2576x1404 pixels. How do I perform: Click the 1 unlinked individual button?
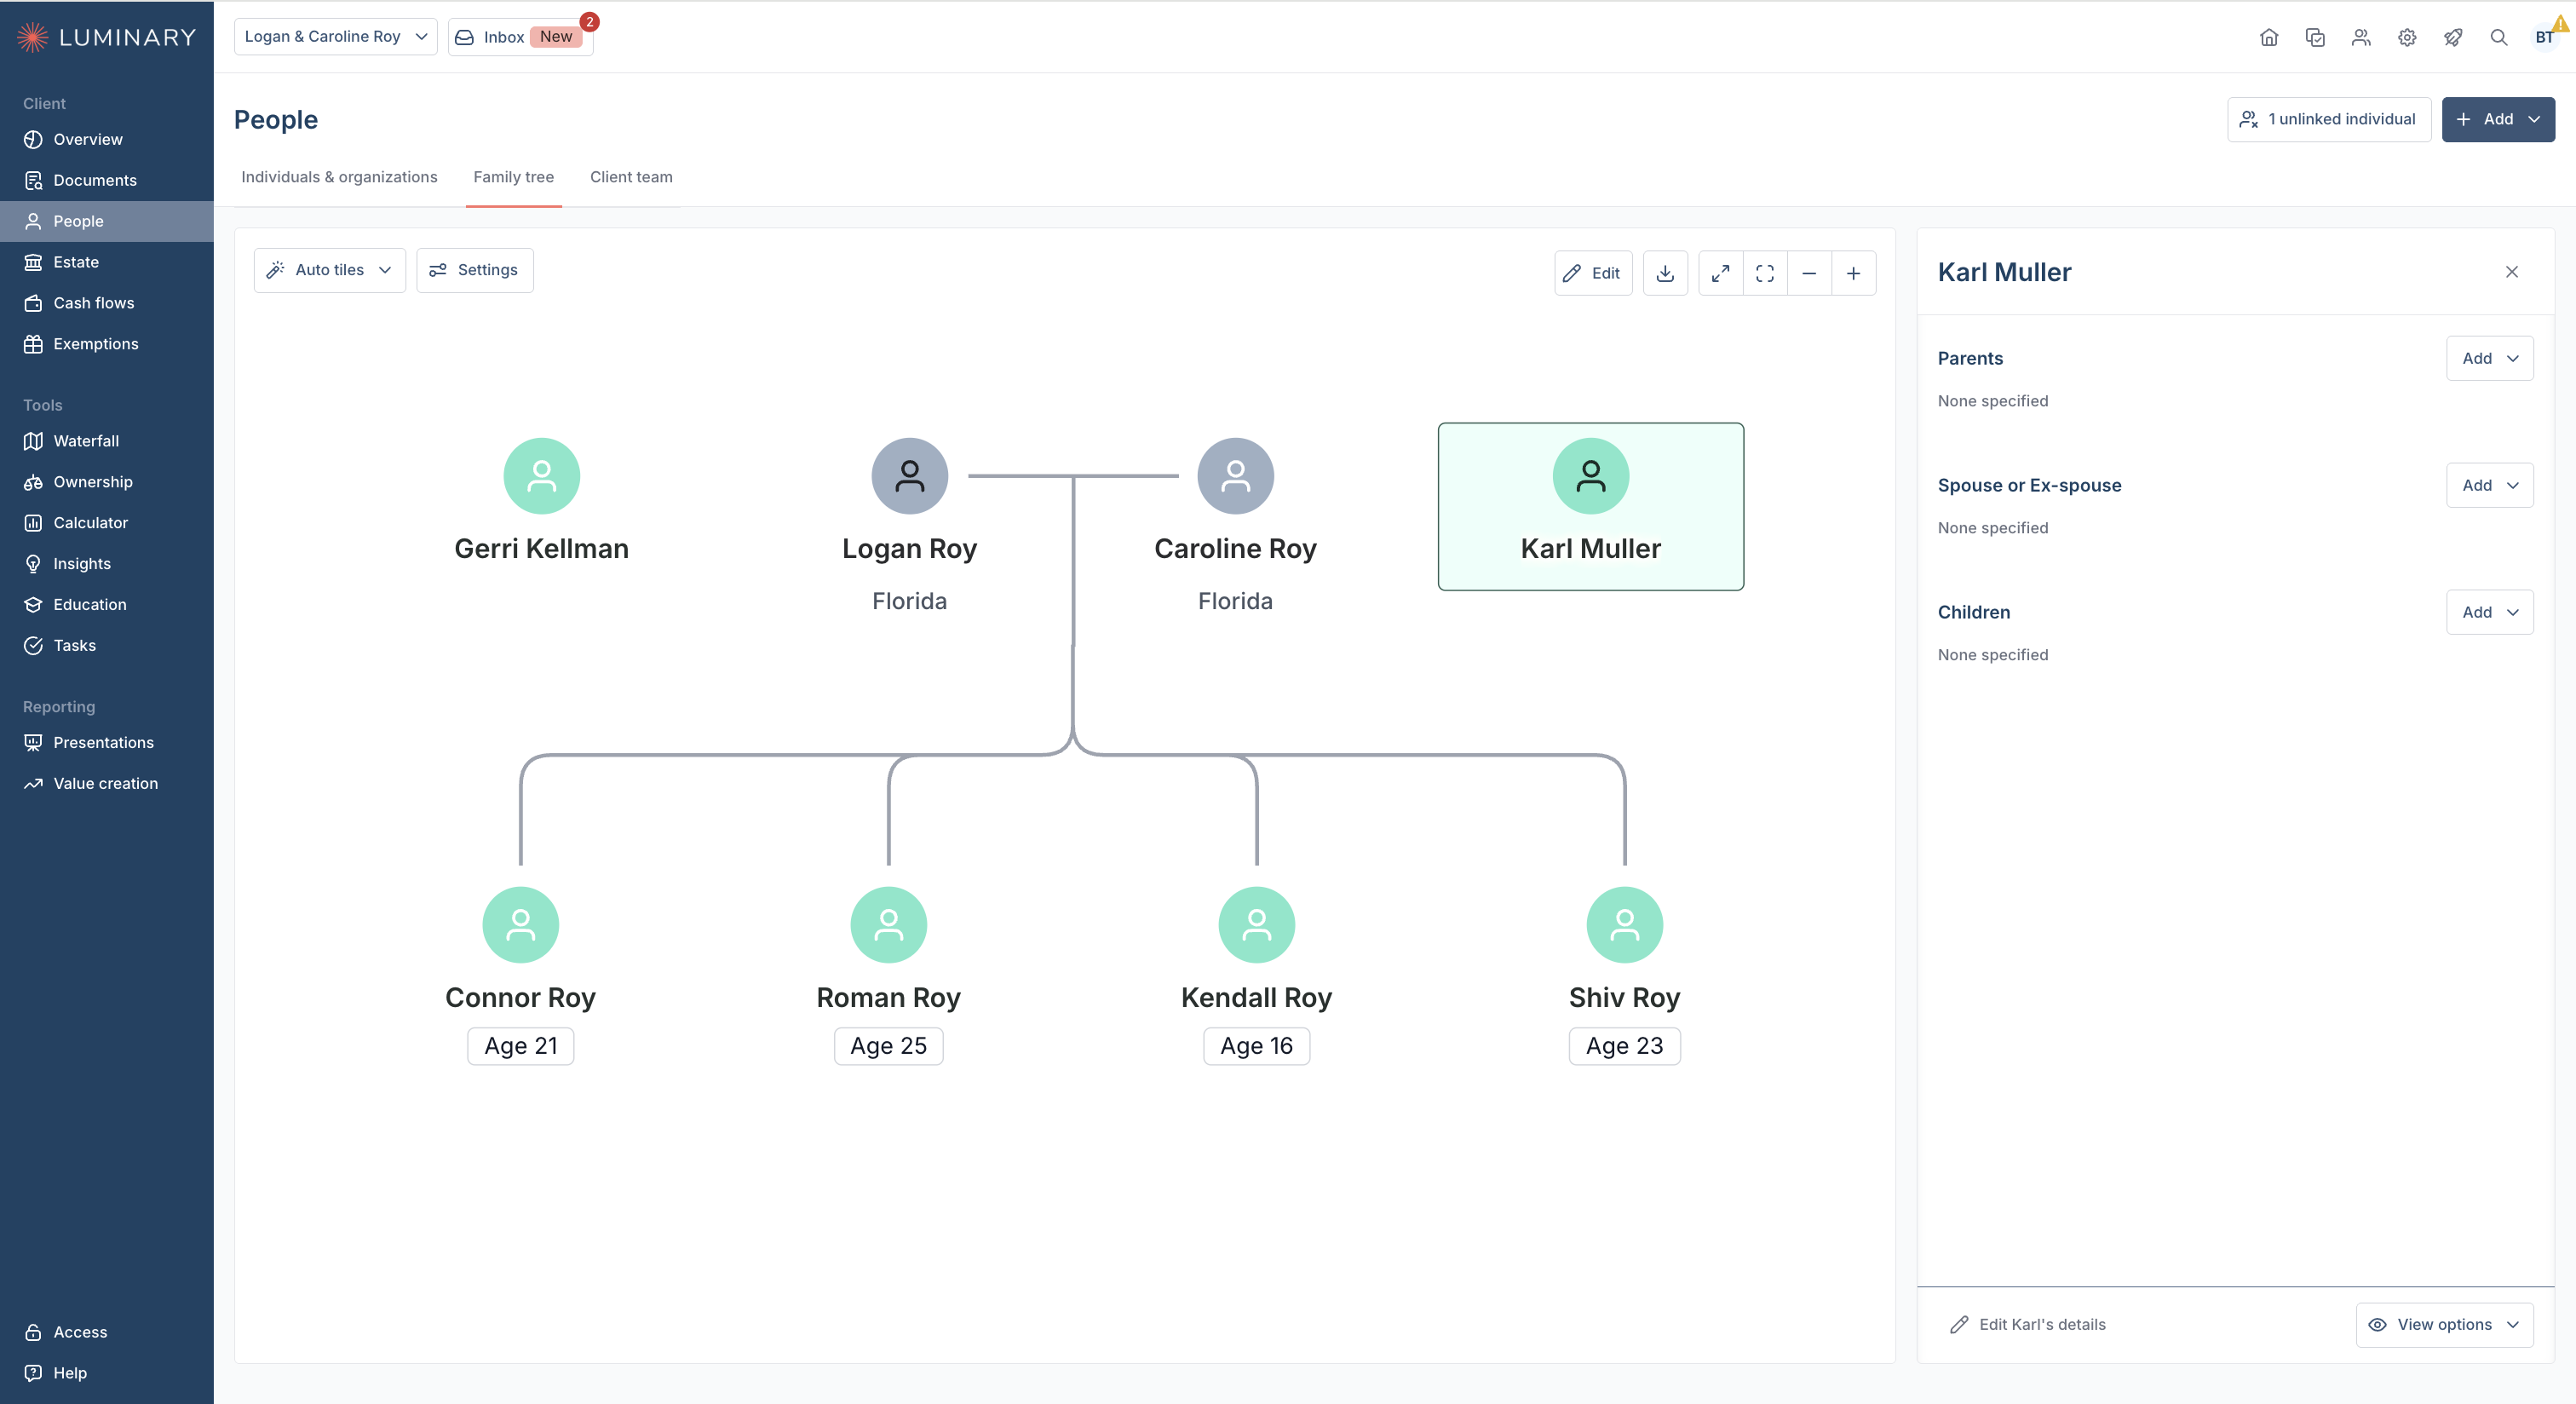(2328, 119)
